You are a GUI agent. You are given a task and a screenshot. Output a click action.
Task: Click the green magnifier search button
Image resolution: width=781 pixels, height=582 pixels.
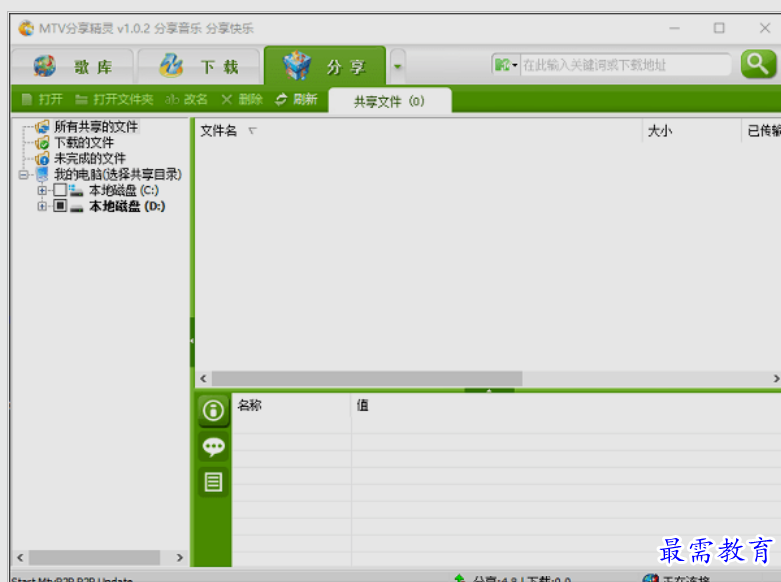[758, 64]
